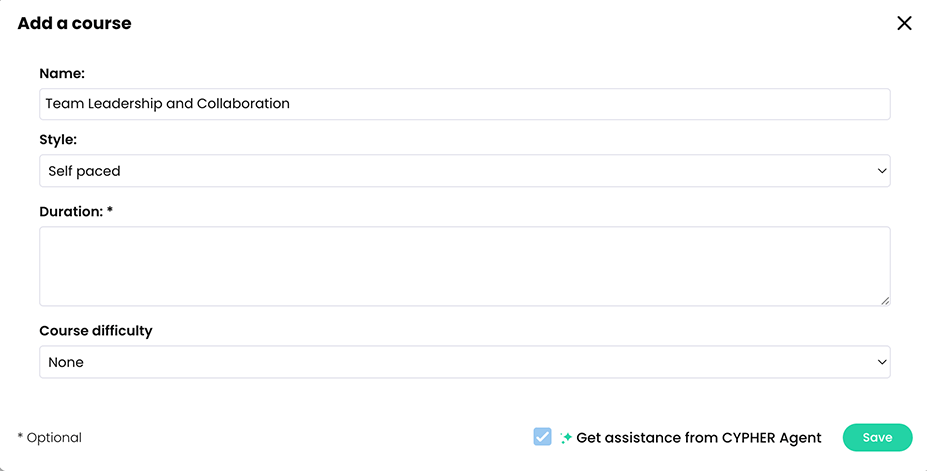Click inside the Duration text area

point(464,265)
